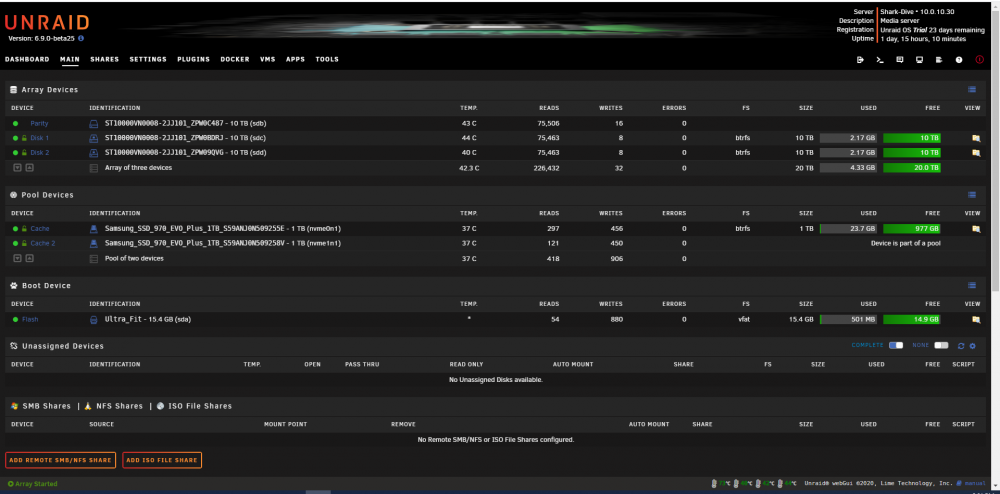Click Cache SSD icon ending S59ANJ0N509255E
Viewport: 1000px width, 494px height.
(x=93, y=228)
